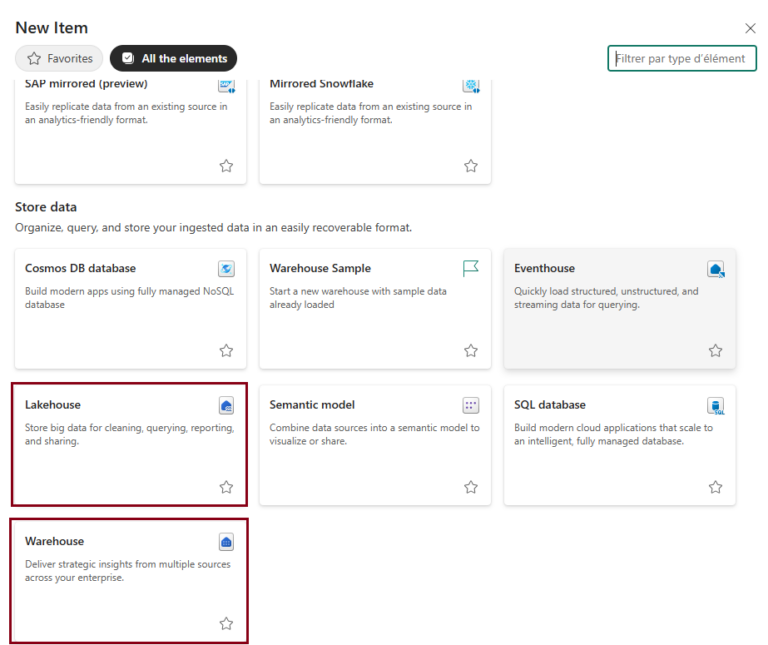The width and height of the screenshot is (768, 645).
Task: Favorite the Semantic model card star
Action: (471, 487)
